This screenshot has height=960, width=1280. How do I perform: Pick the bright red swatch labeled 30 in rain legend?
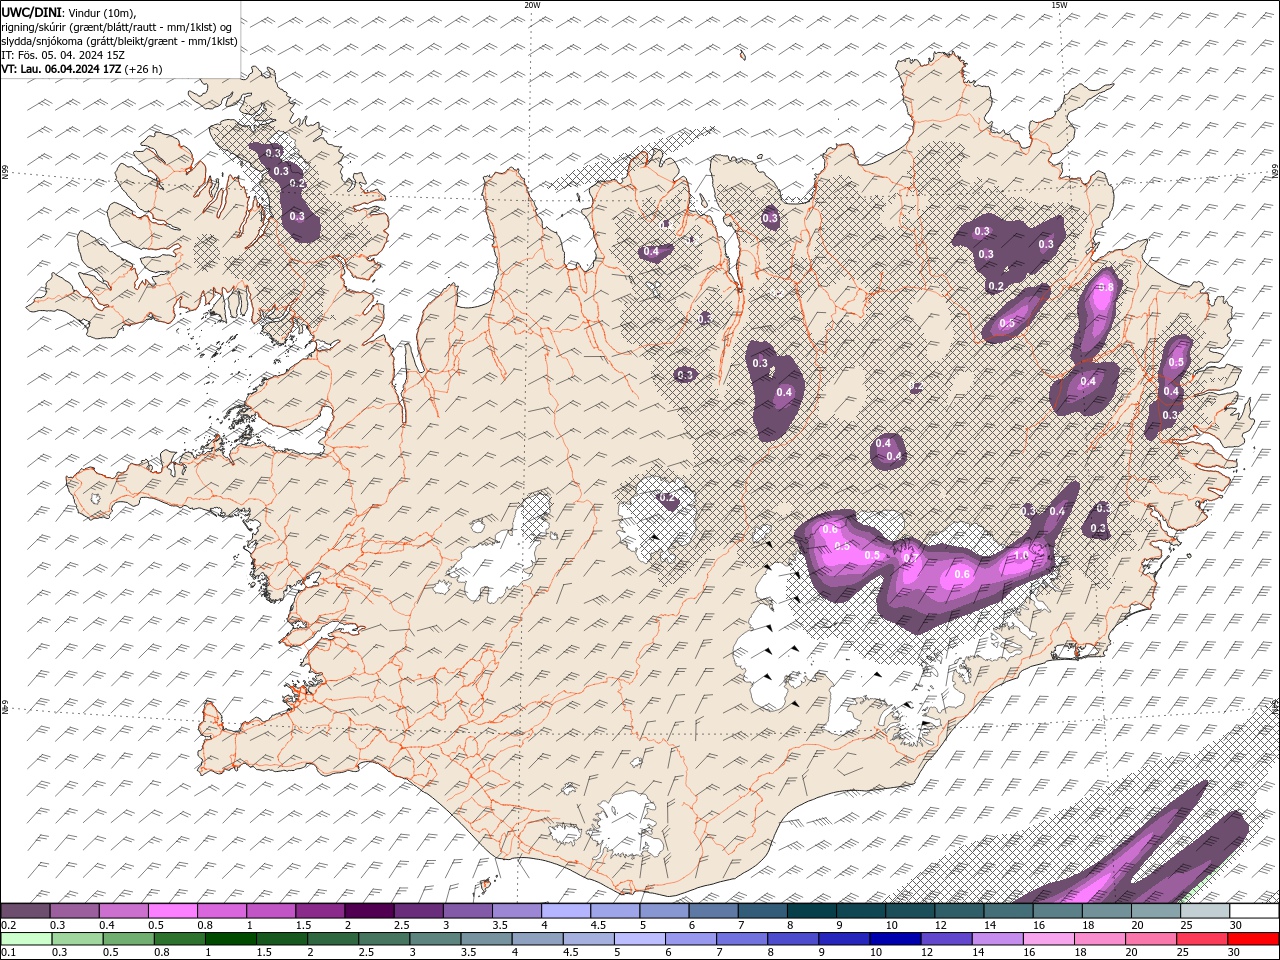click(x=1254, y=939)
